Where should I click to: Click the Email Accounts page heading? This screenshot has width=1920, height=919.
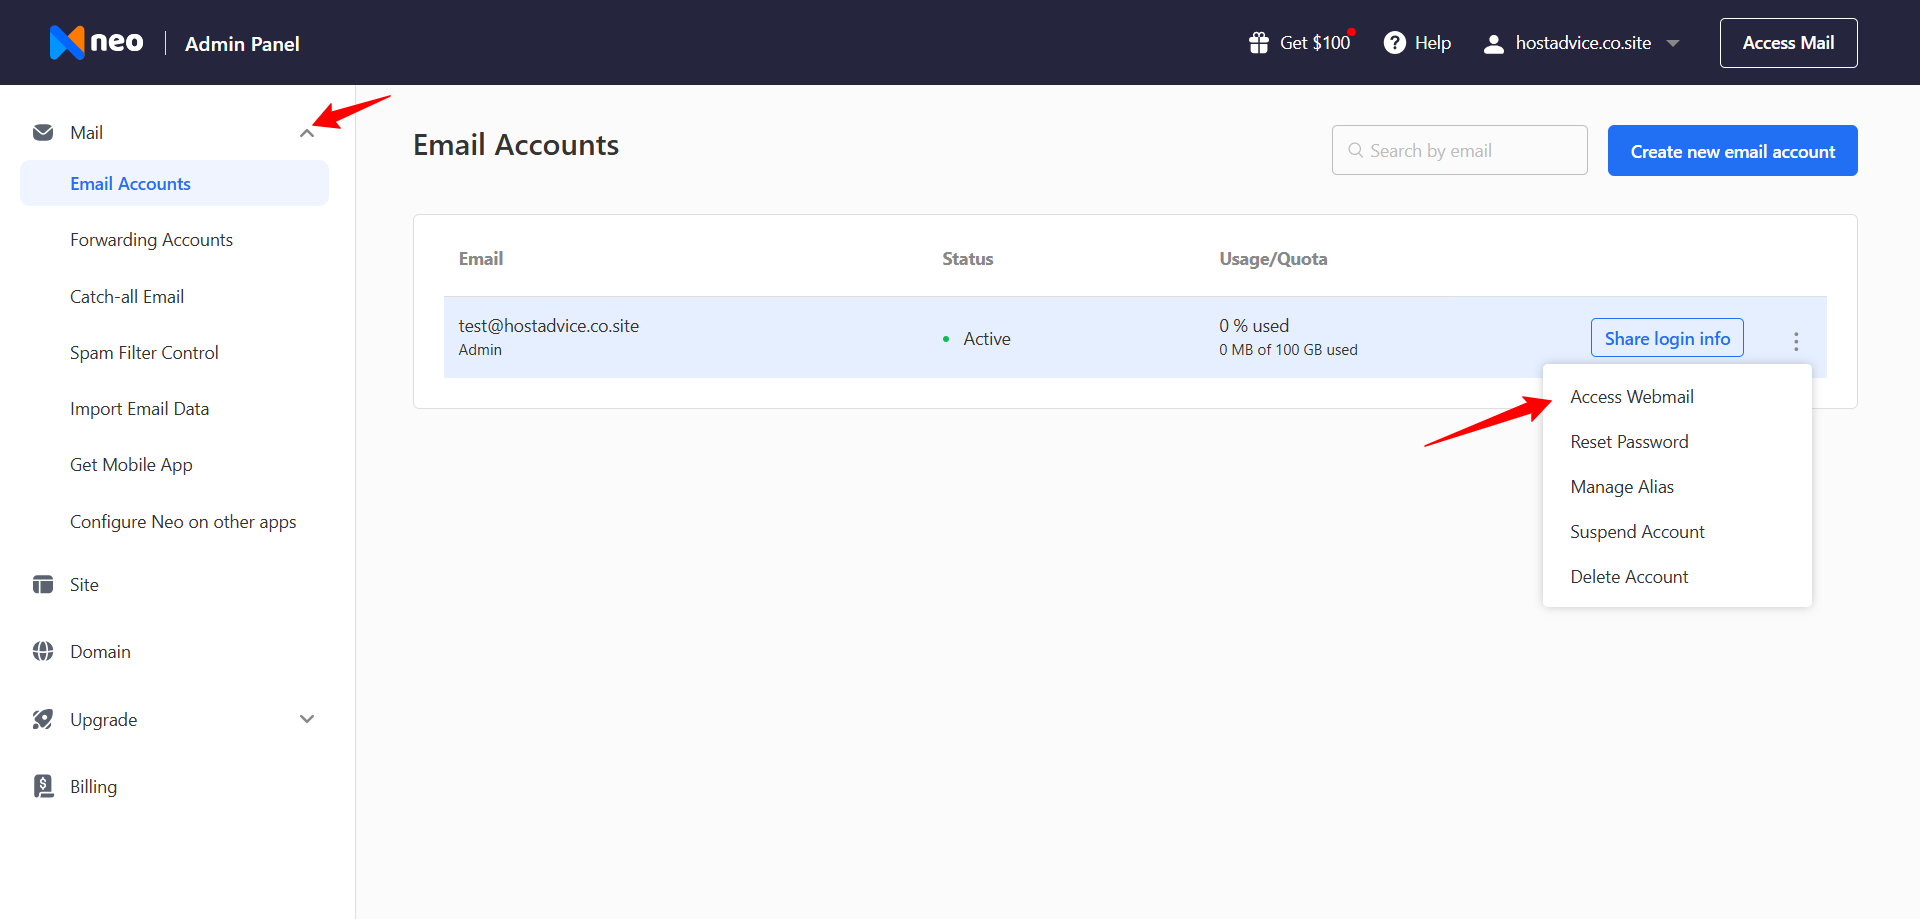[x=516, y=145]
